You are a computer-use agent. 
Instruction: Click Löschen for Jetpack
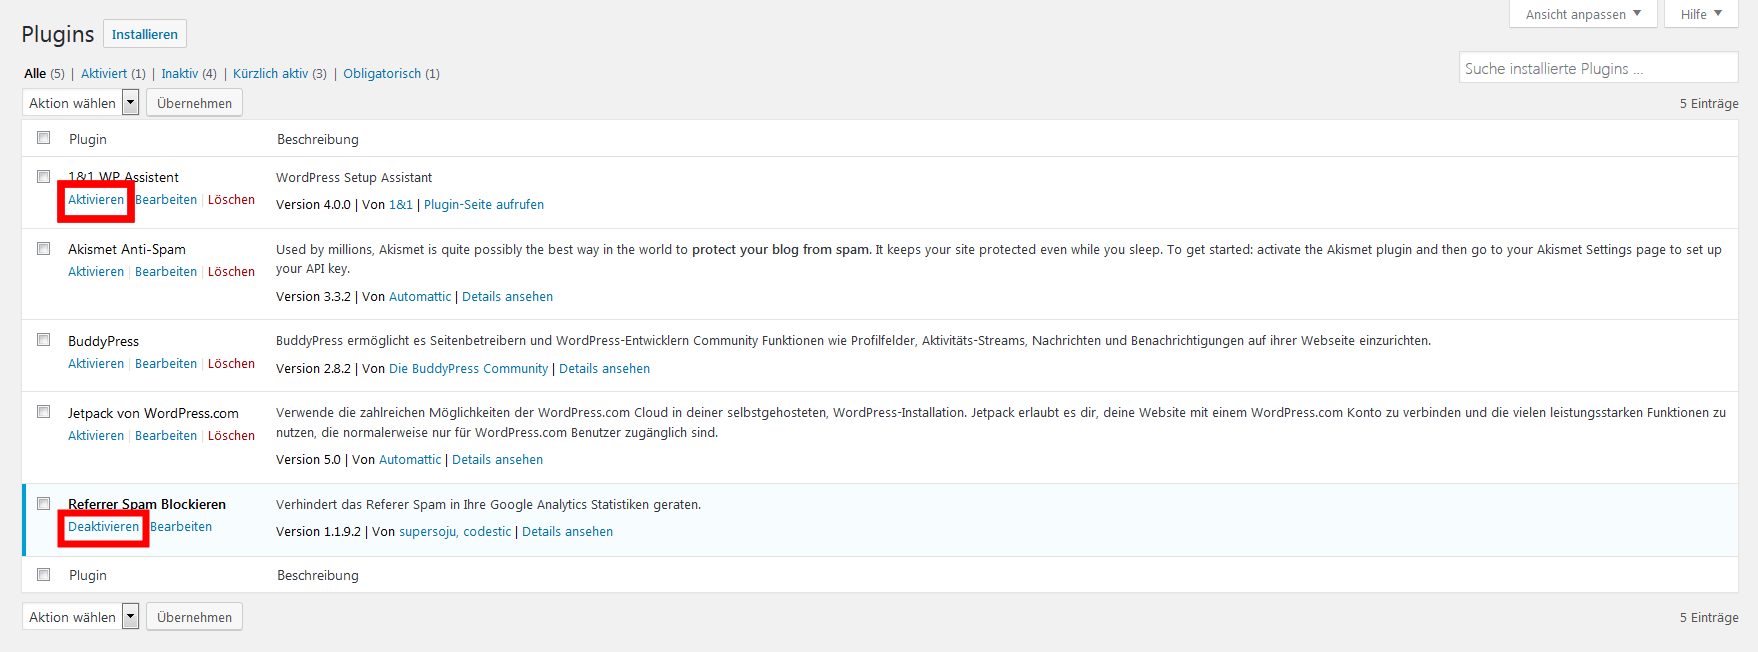(231, 436)
